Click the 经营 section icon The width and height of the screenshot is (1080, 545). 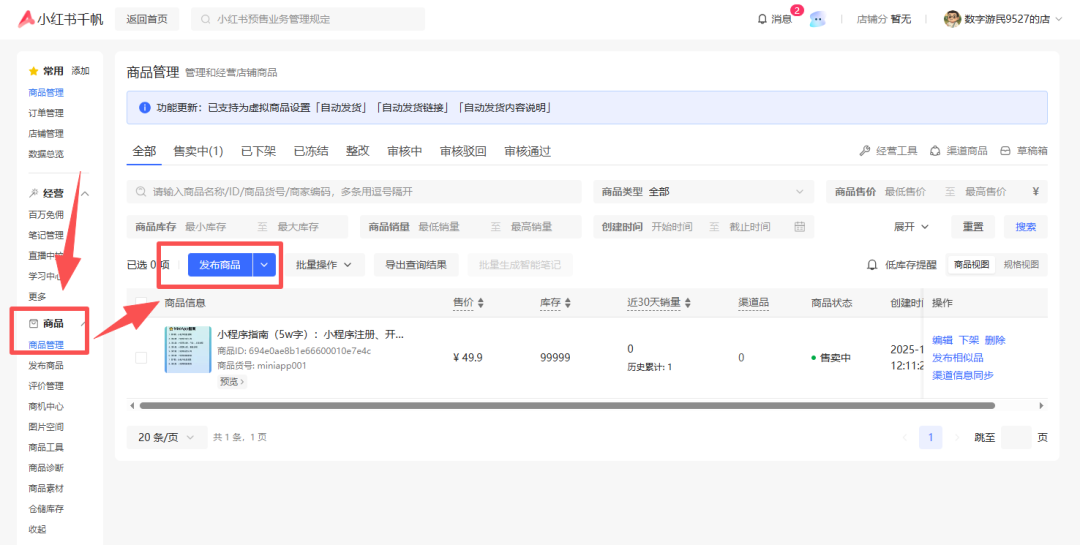(x=33, y=194)
